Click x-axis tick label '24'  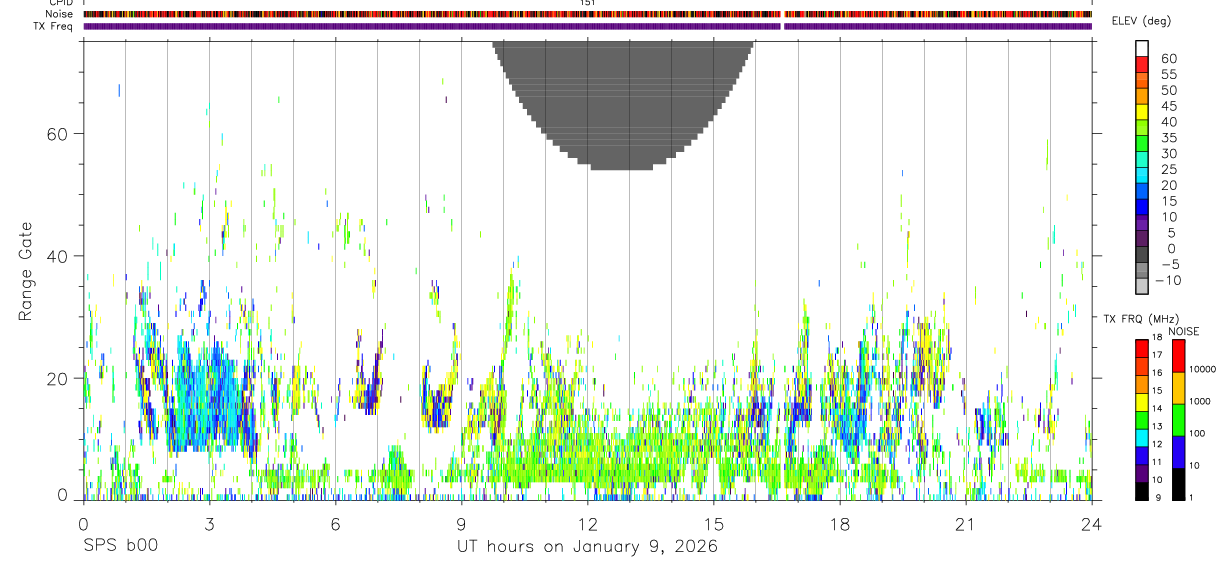pos(1091,524)
